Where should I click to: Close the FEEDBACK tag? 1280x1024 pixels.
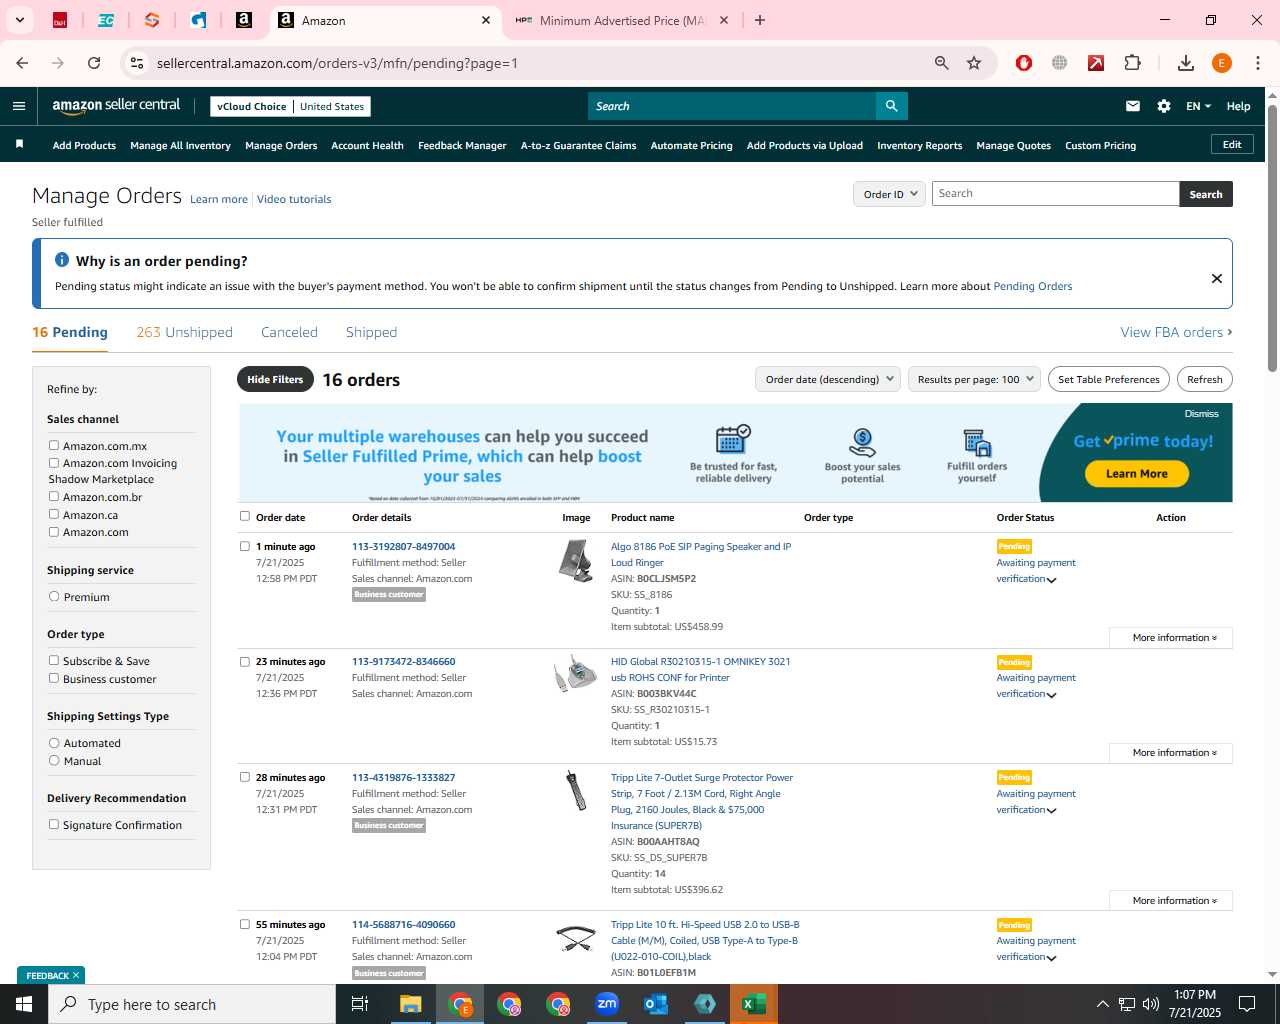point(75,975)
